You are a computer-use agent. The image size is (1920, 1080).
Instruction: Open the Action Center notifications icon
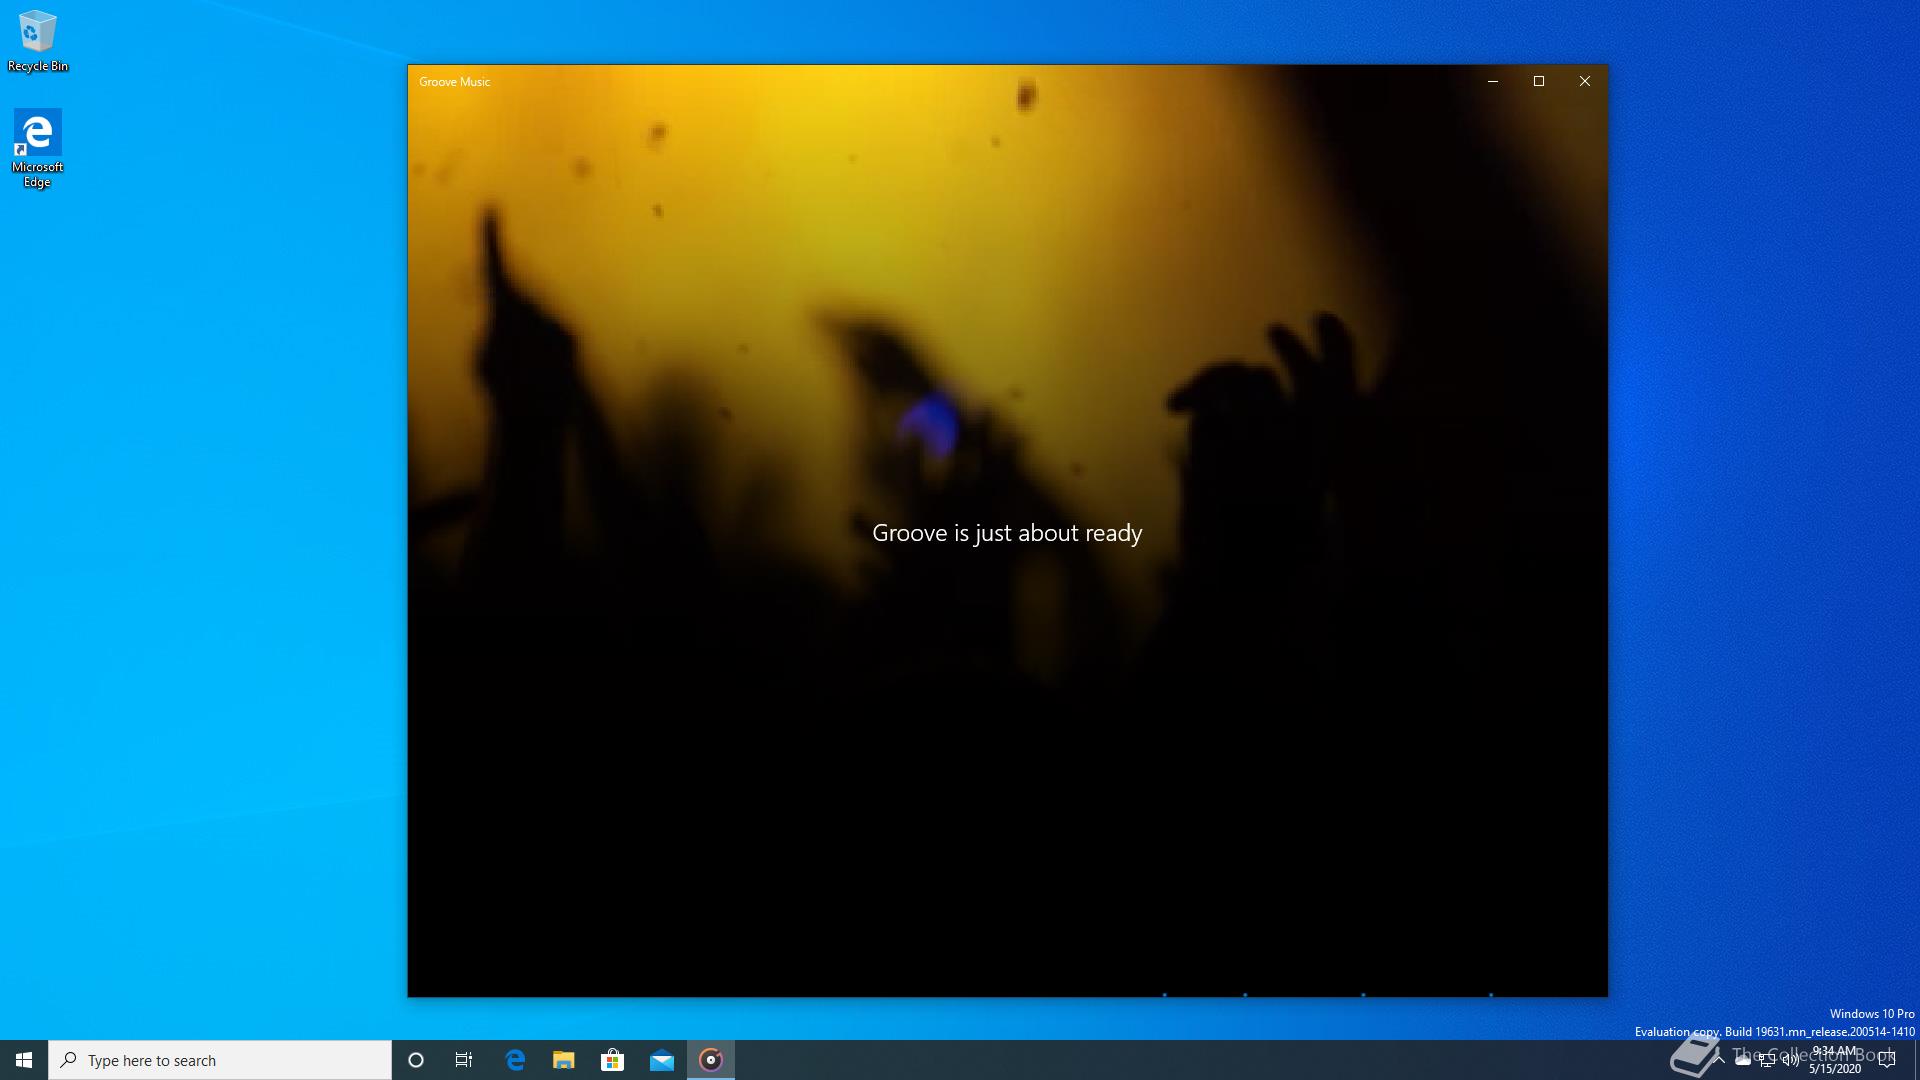coord(1887,1060)
